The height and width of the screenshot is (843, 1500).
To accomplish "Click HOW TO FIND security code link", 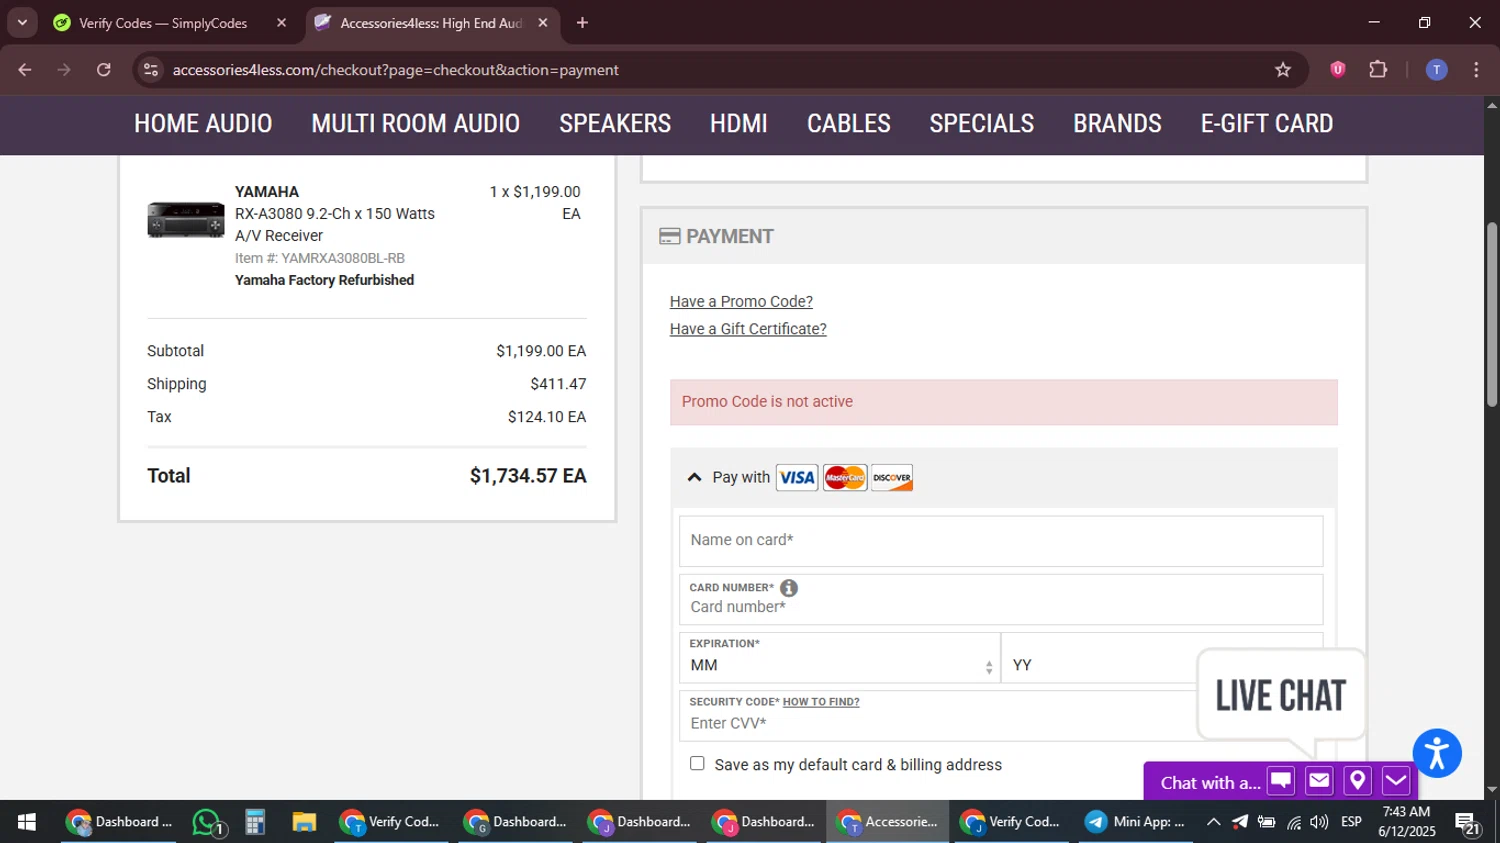I will tap(821, 702).
